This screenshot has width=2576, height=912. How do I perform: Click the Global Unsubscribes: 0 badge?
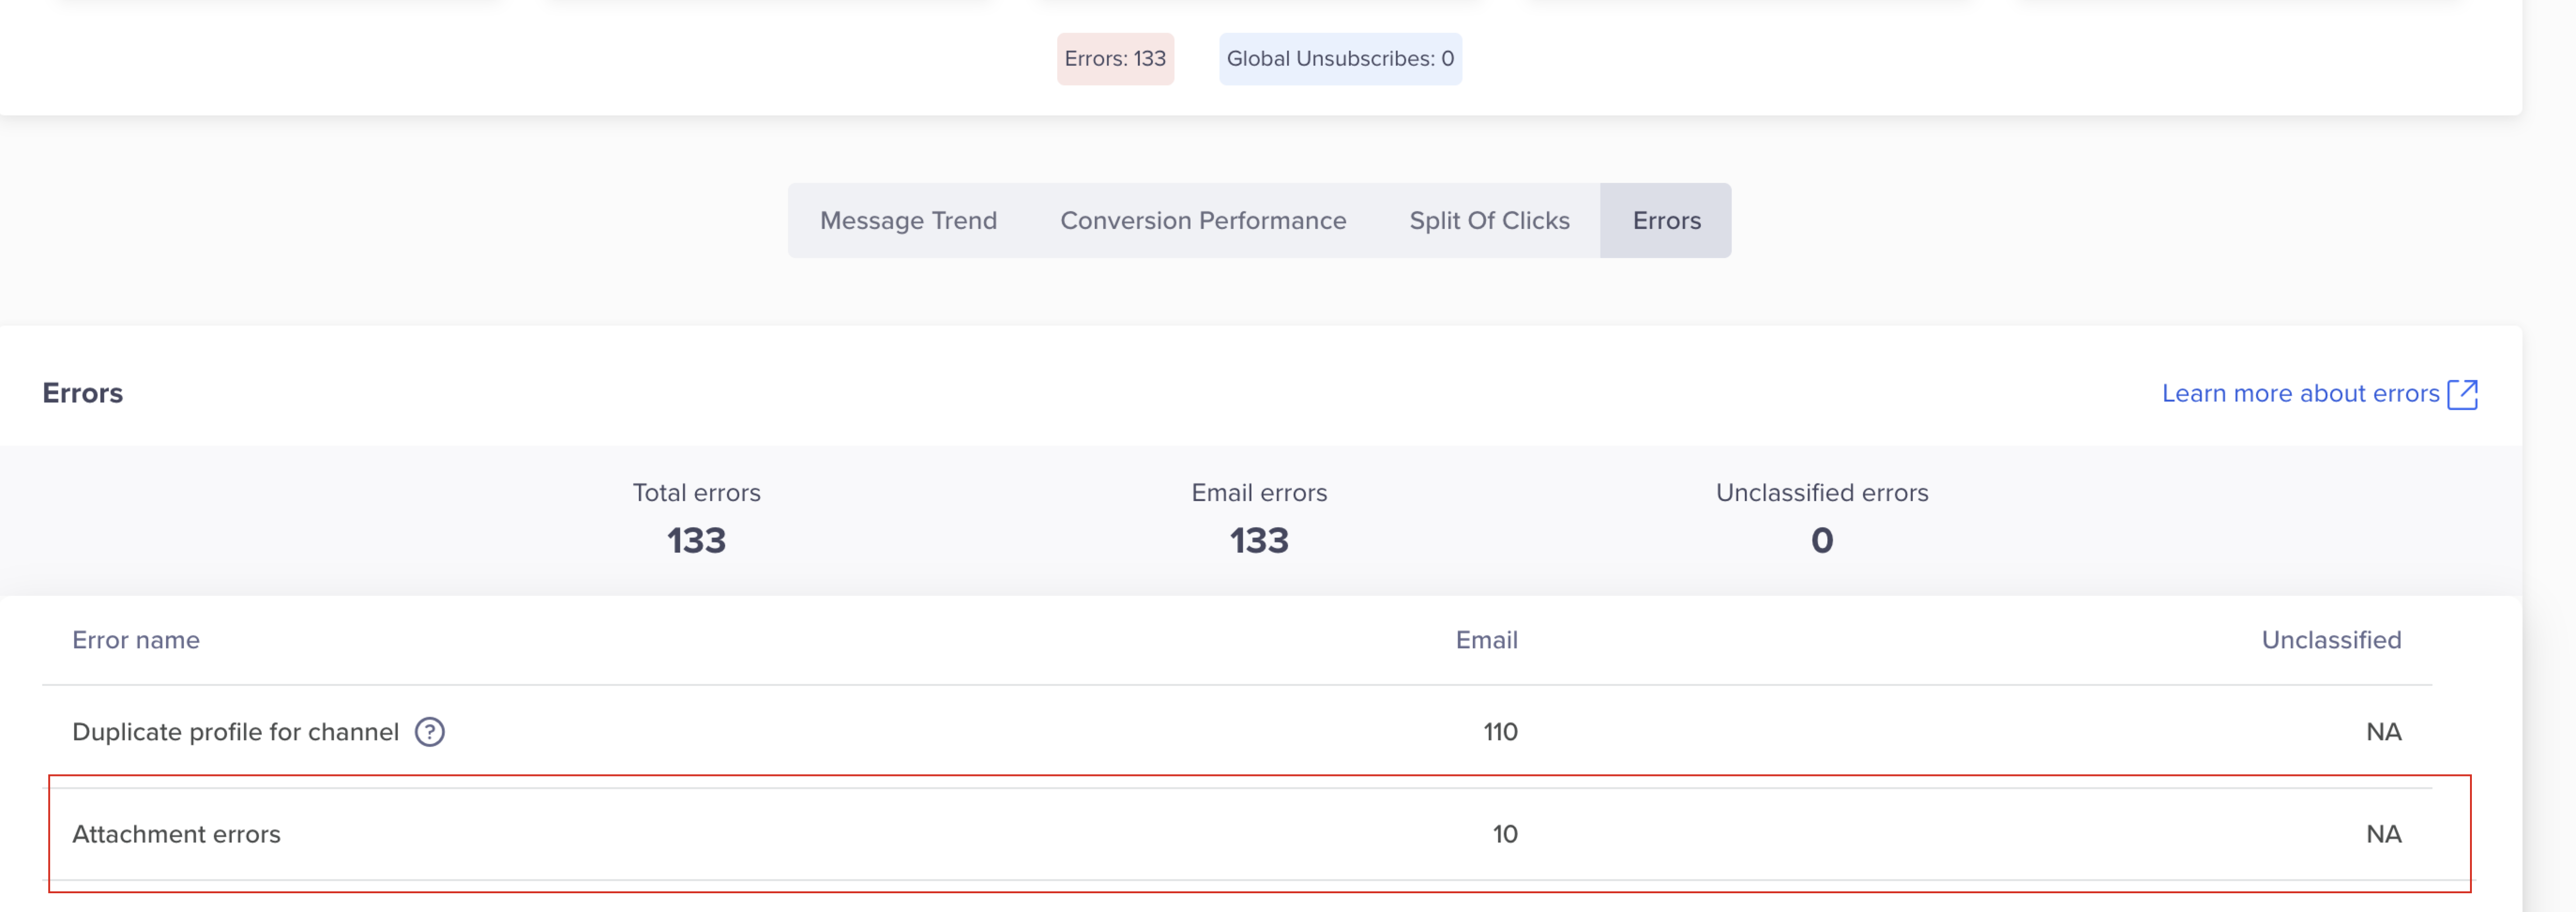click(1340, 58)
